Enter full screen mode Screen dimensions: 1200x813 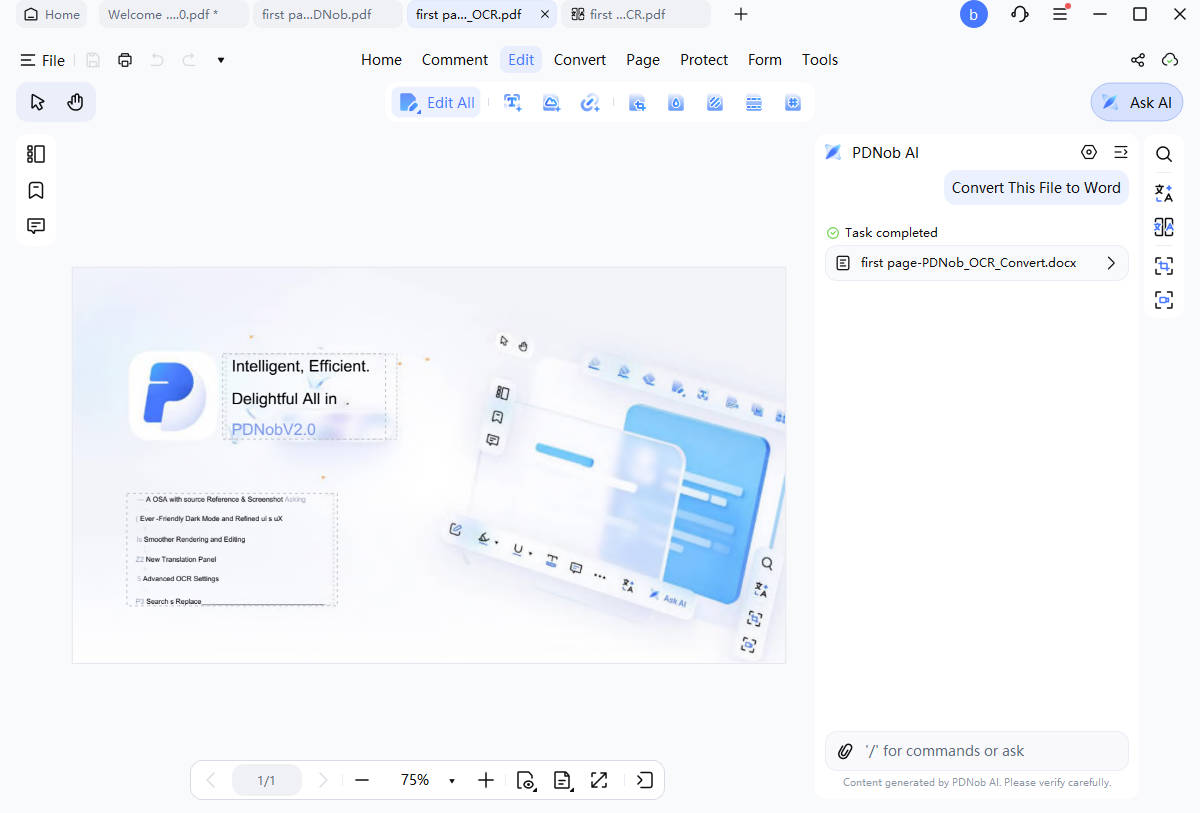click(599, 780)
